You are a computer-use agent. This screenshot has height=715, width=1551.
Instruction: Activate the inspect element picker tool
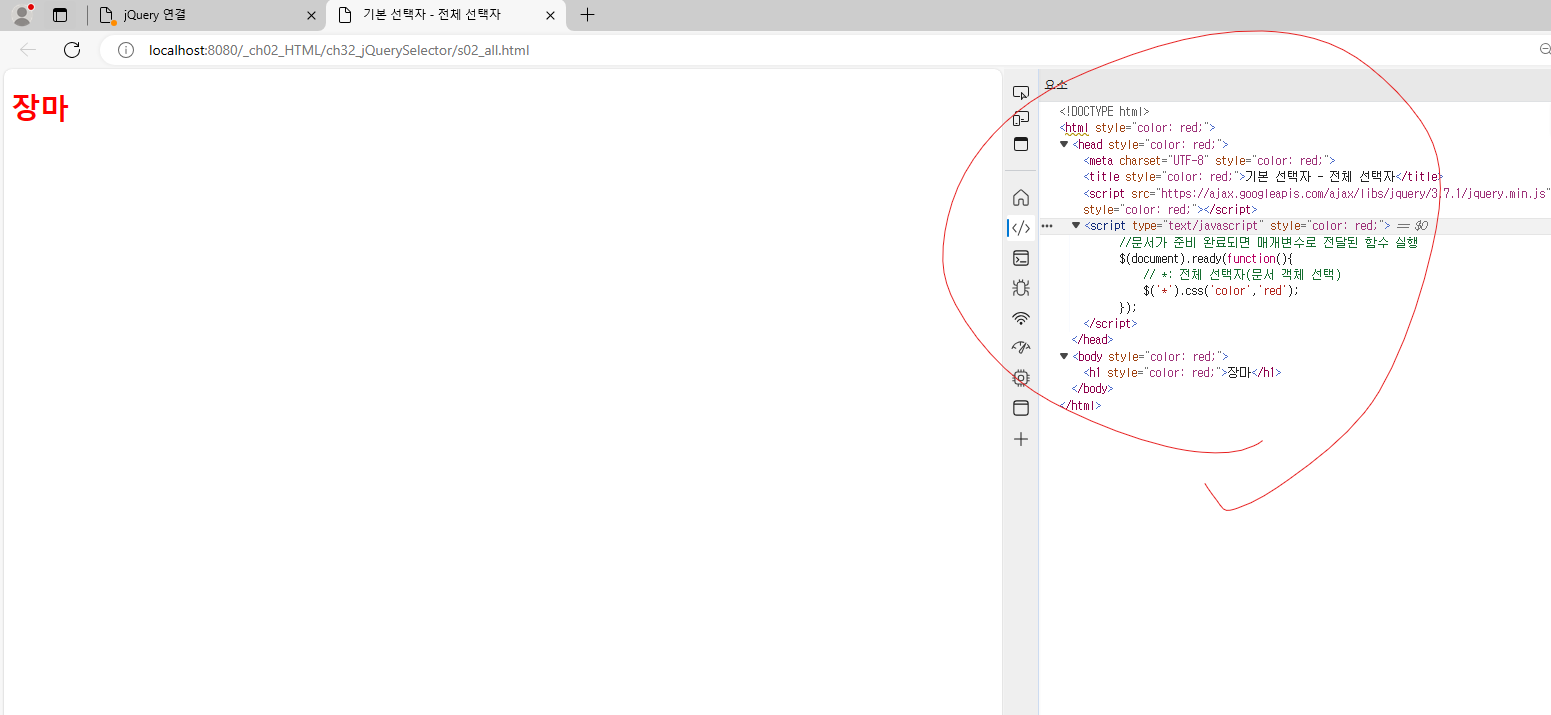pos(1020,92)
